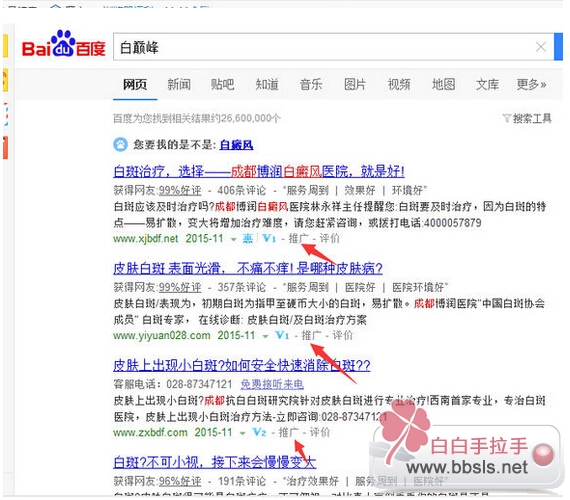
Task: Click the 惠 discount icon under the first result
Action: tap(248, 239)
